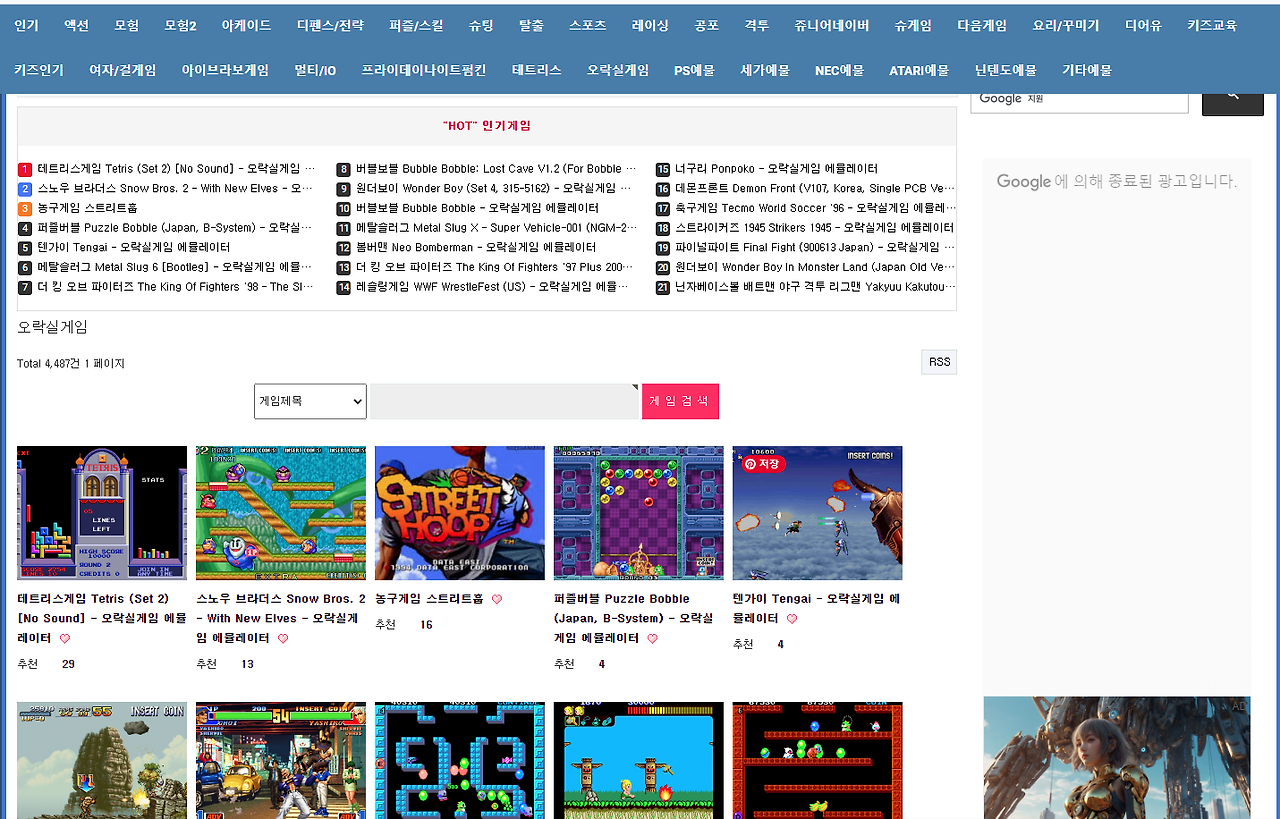
Task: Click the heart icon after Tetris (Set 2) title
Action: point(65,638)
